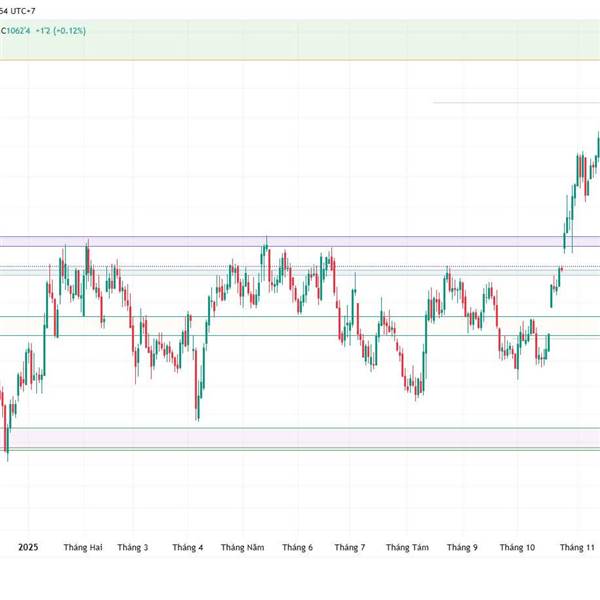Click the Tháng 7 time axis label
This screenshot has width=600, height=600.
[x=350, y=547]
